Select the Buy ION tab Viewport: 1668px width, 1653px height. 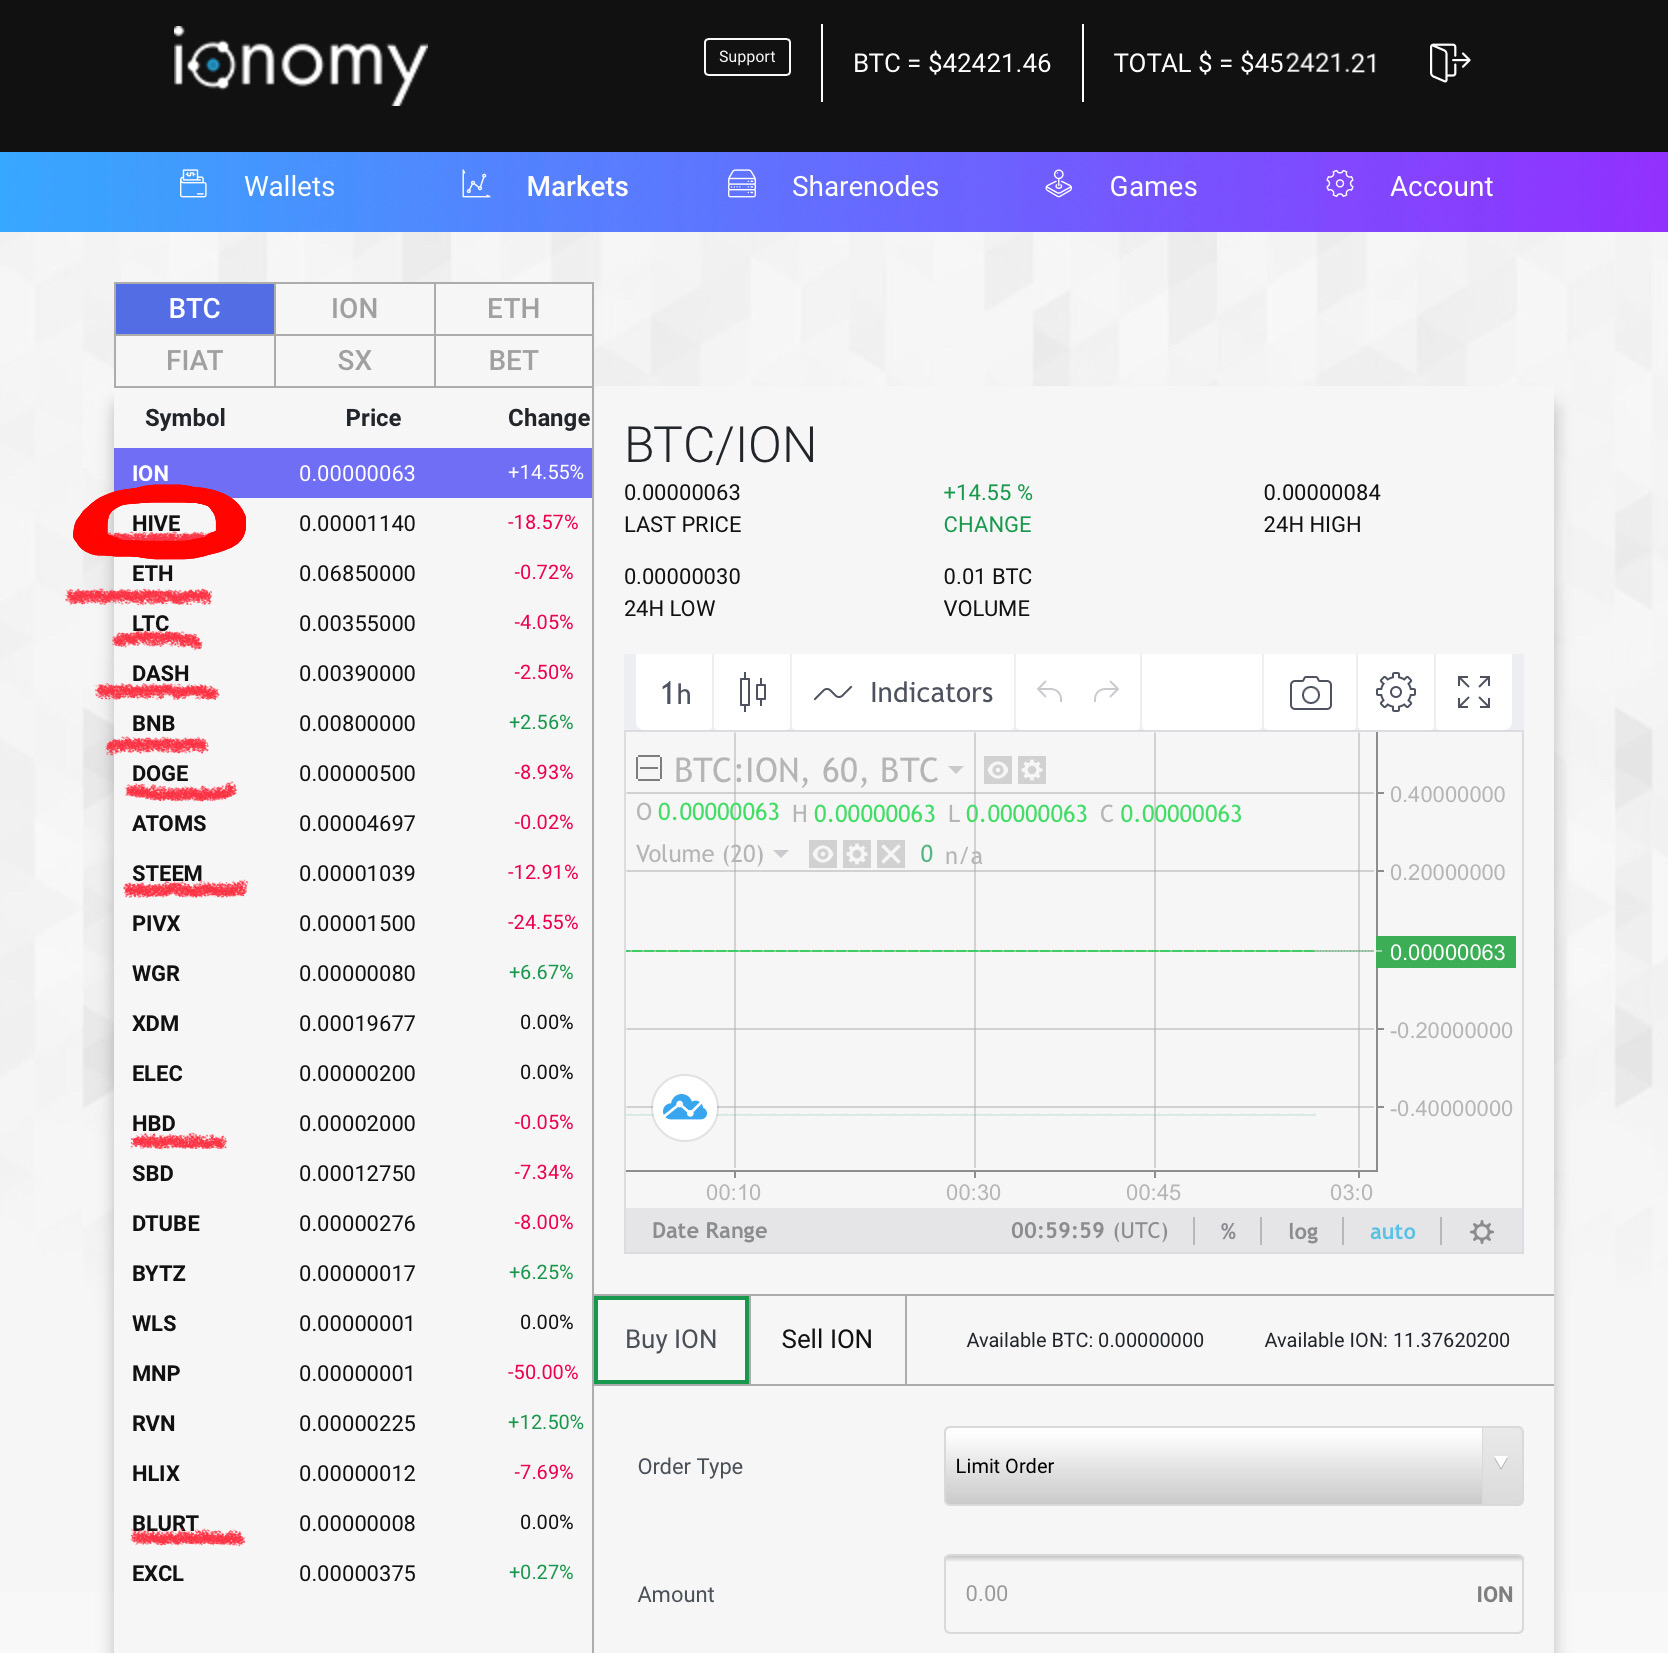pyautogui.click(x=671, y=1340)
